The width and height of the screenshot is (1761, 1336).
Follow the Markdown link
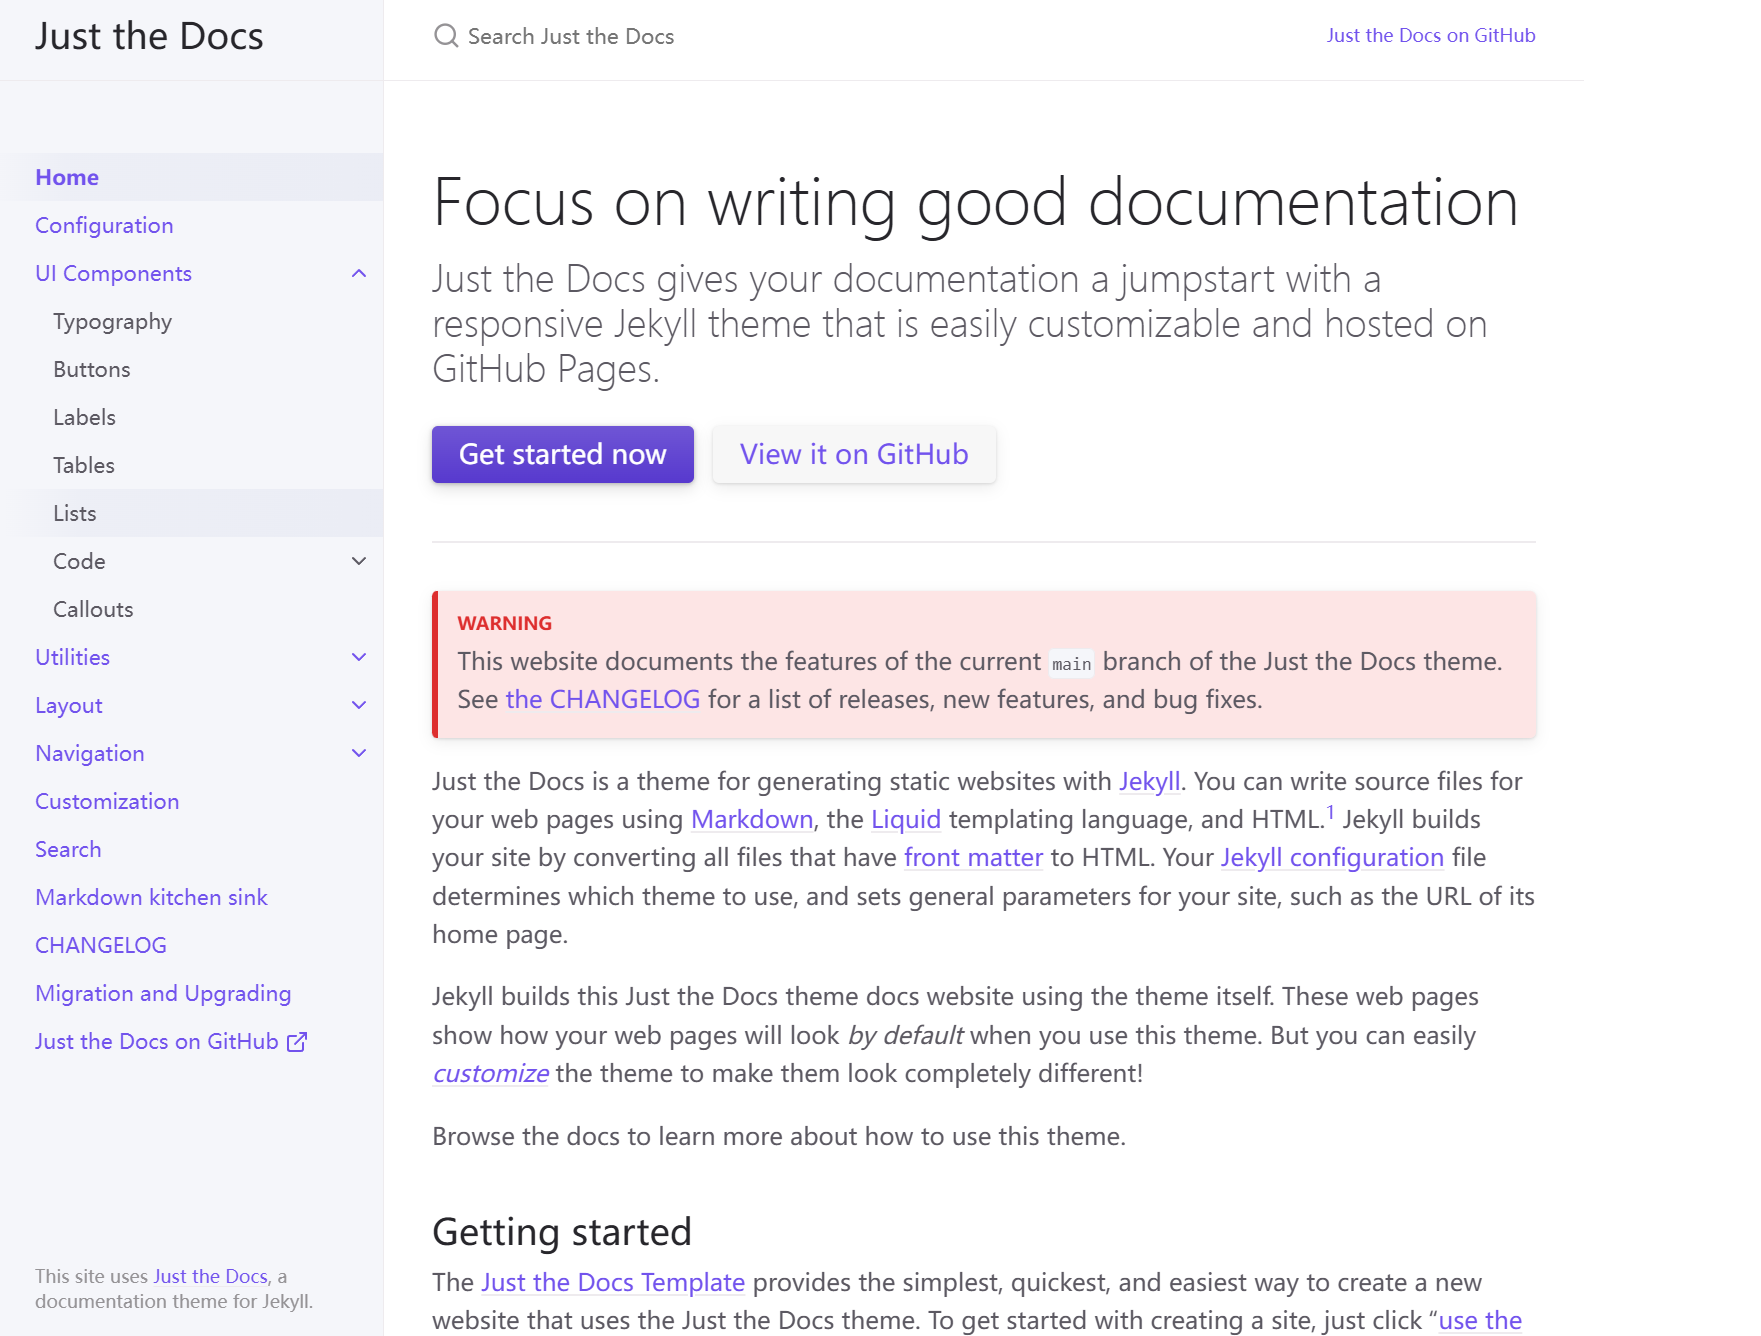point(752,819)
